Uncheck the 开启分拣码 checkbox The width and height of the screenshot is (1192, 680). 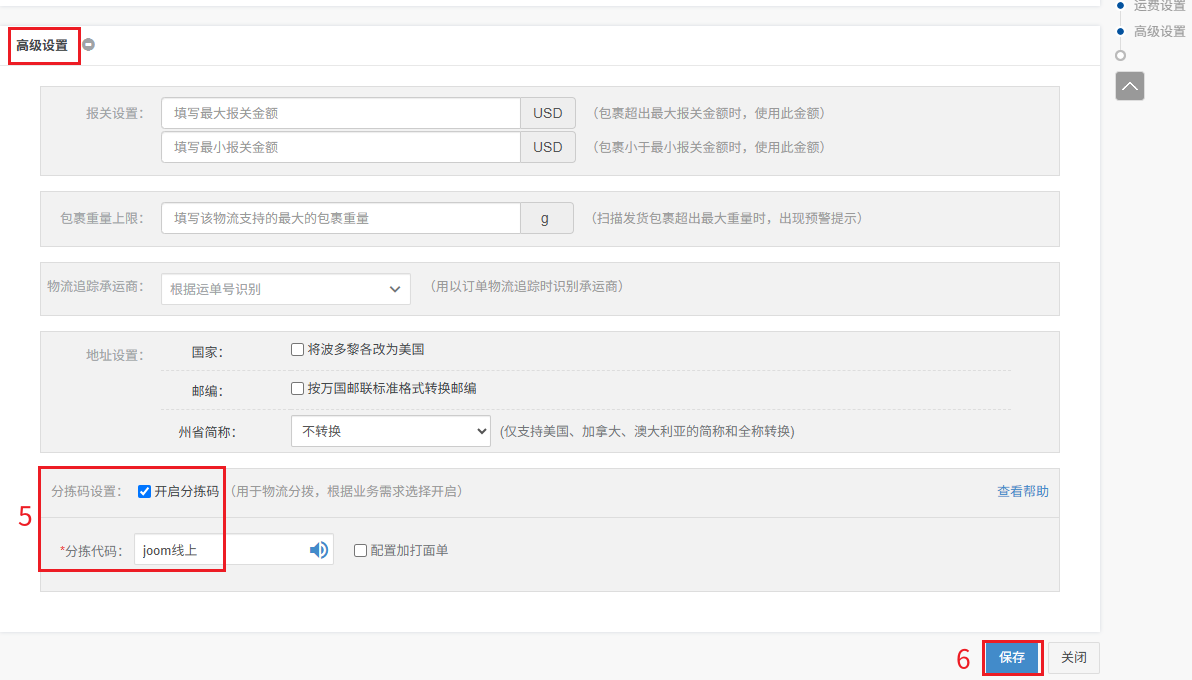tap(145, 491)
